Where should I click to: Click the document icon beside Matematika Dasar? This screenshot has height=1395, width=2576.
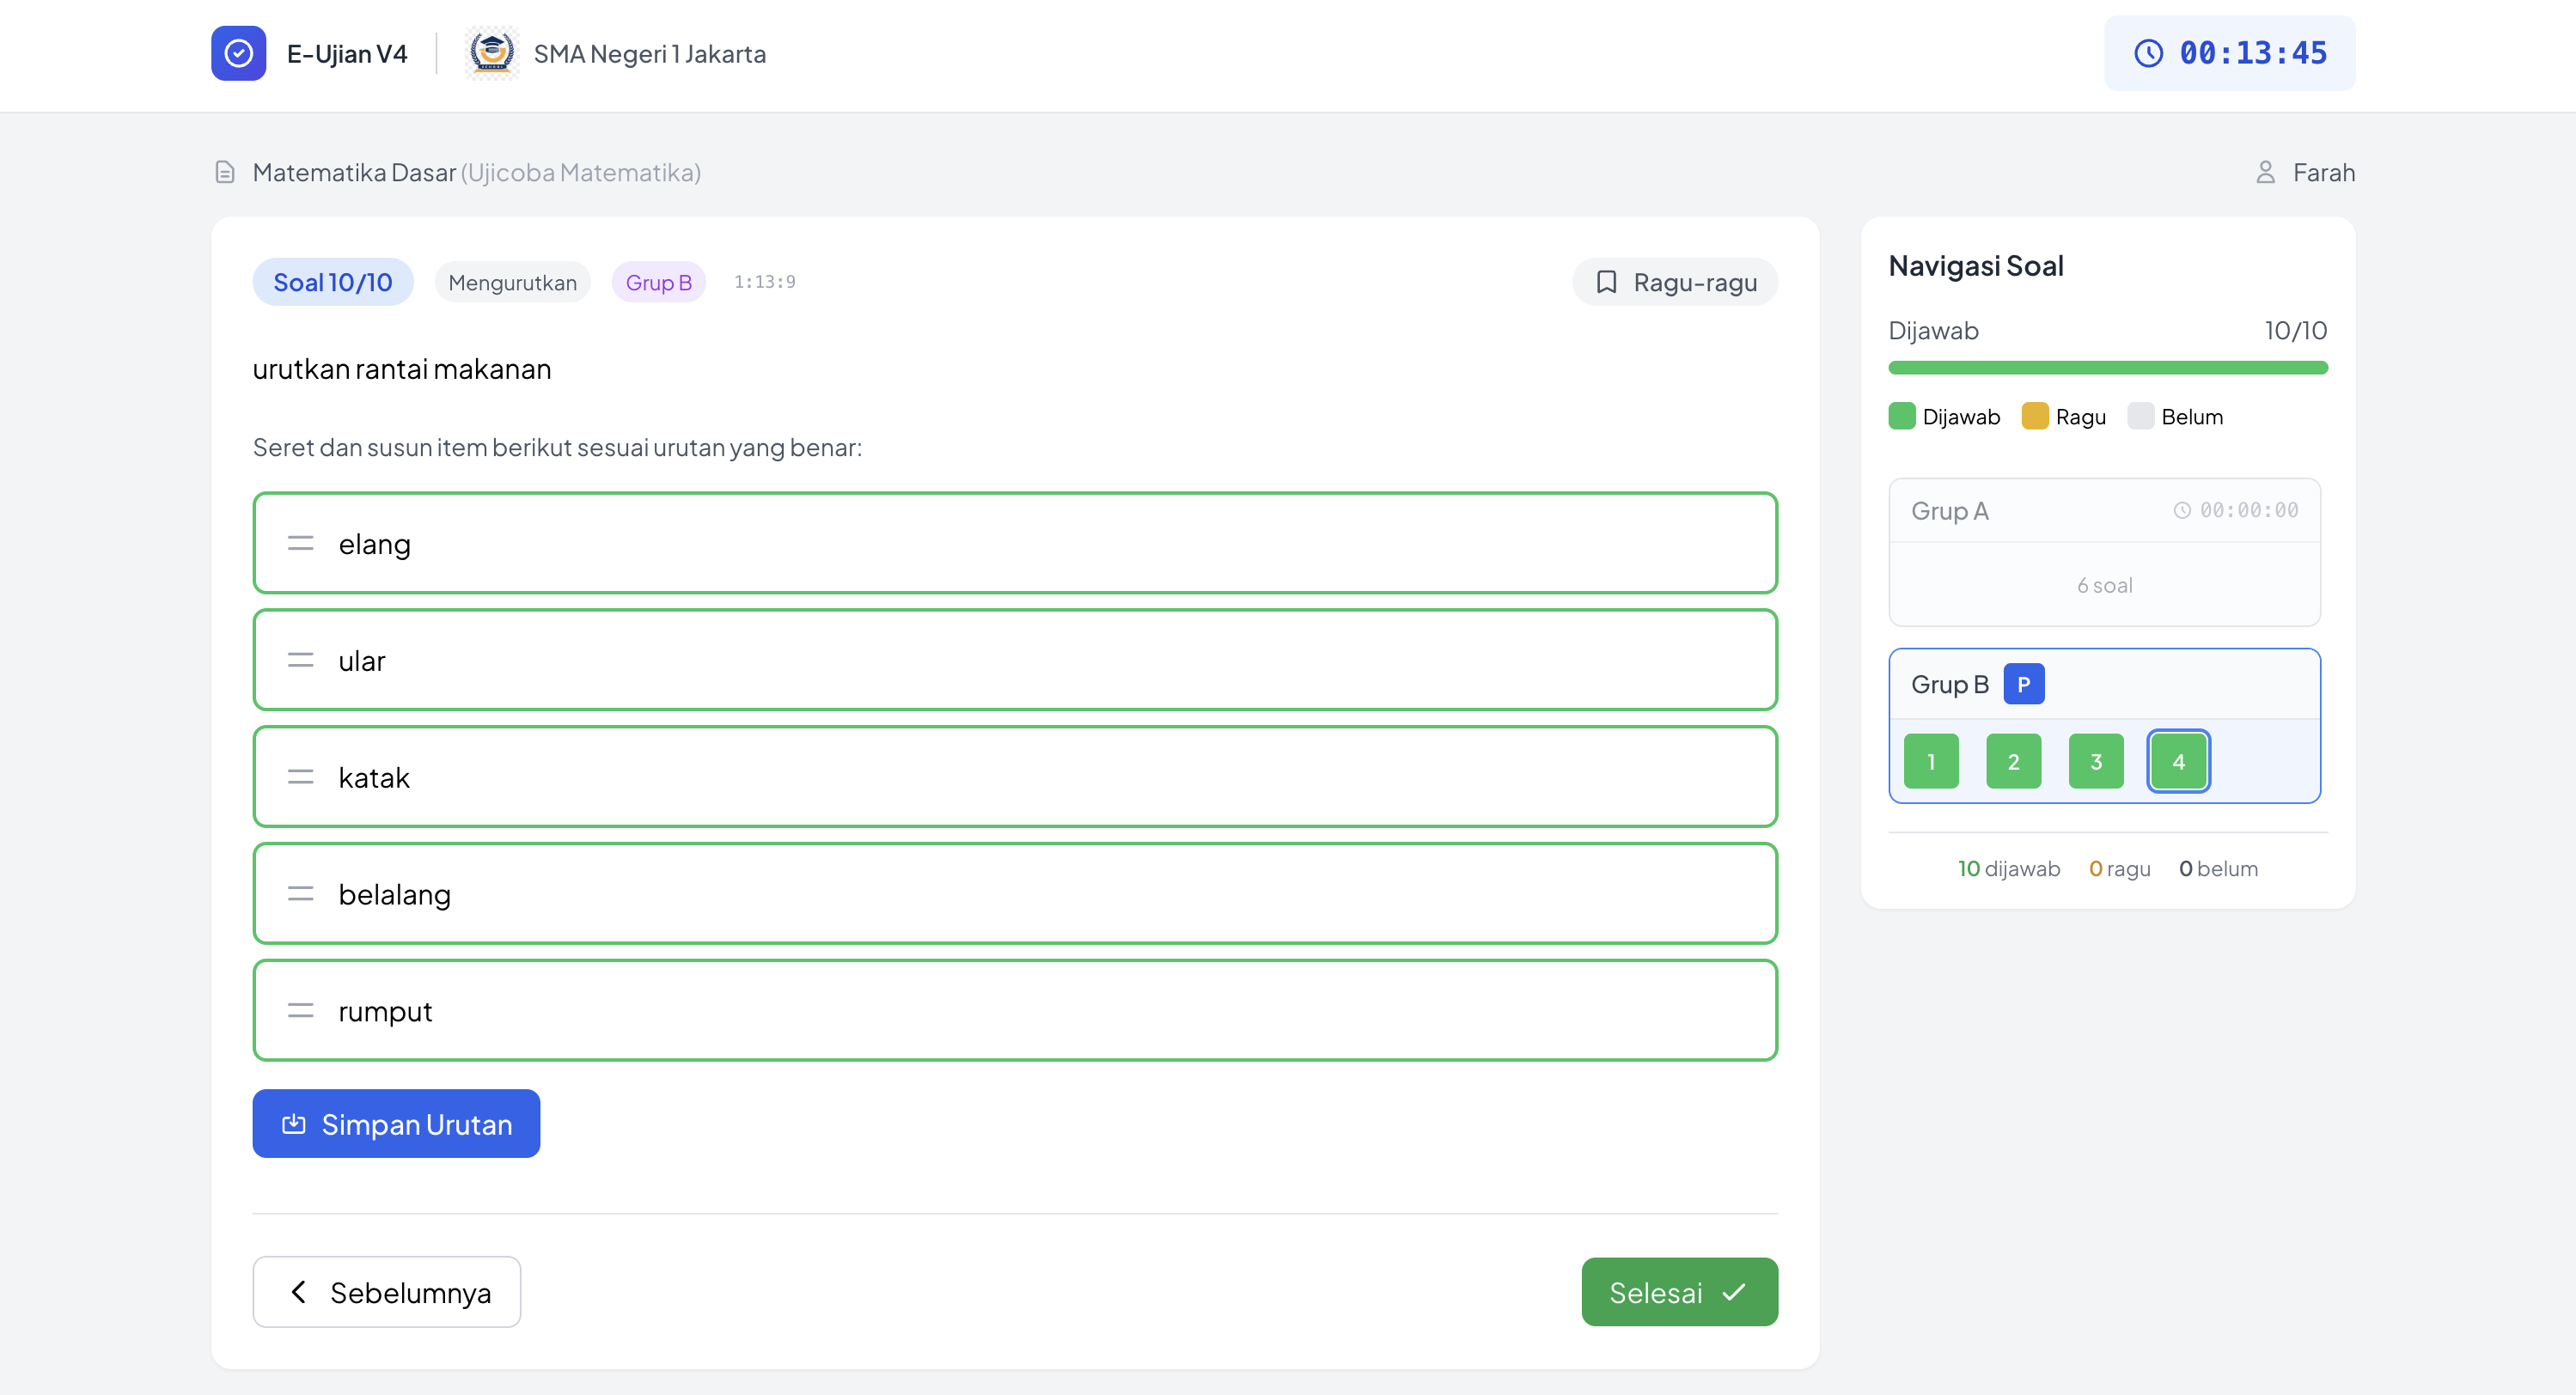point(225,172)
